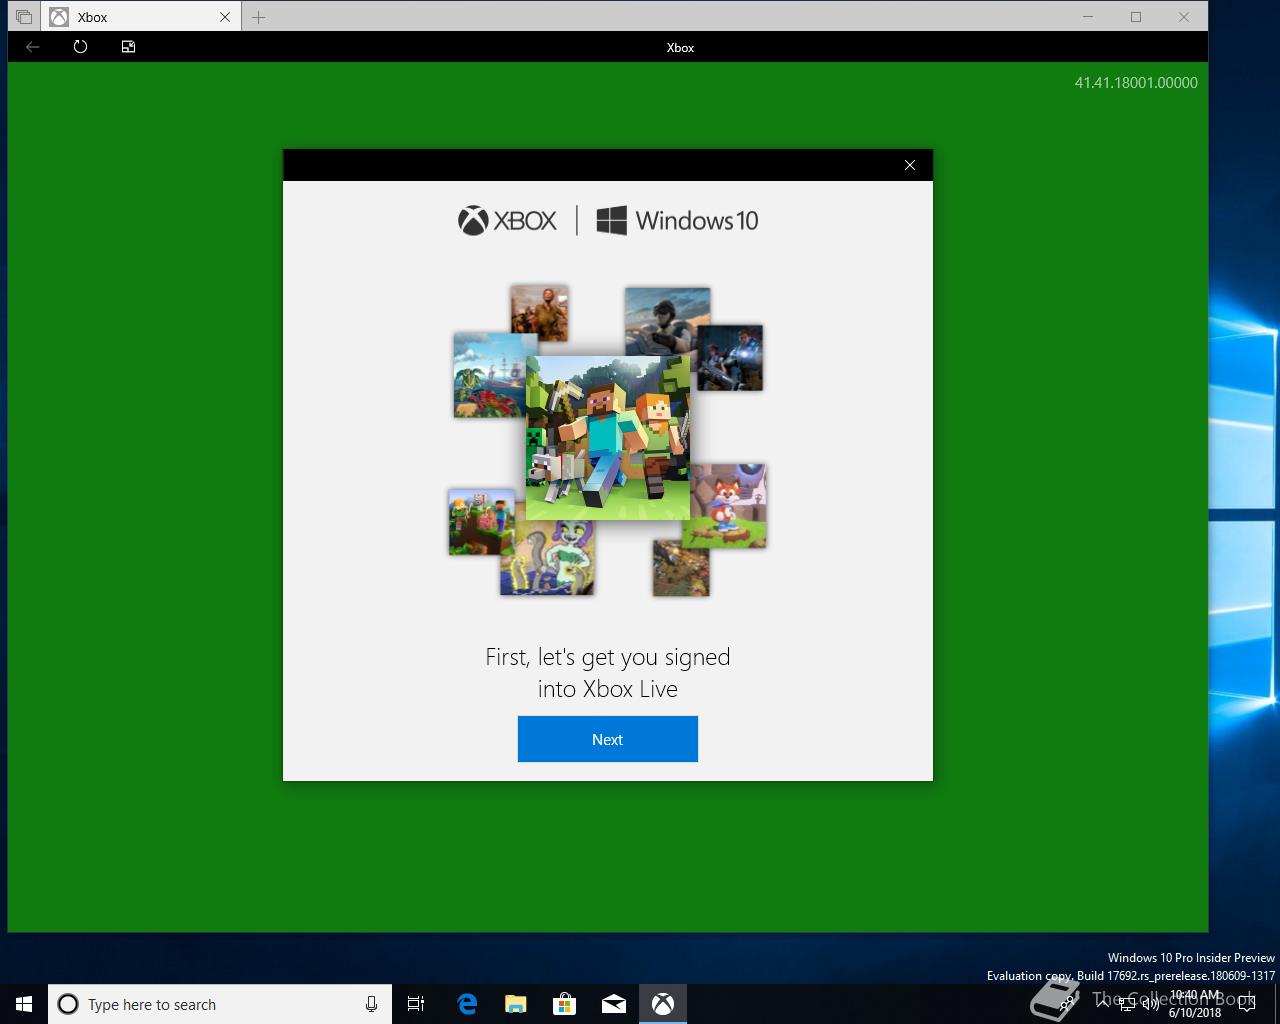Maximize the Xbox window
This screenshot has height=1024, width=1280.
(x=1136, y=17)
